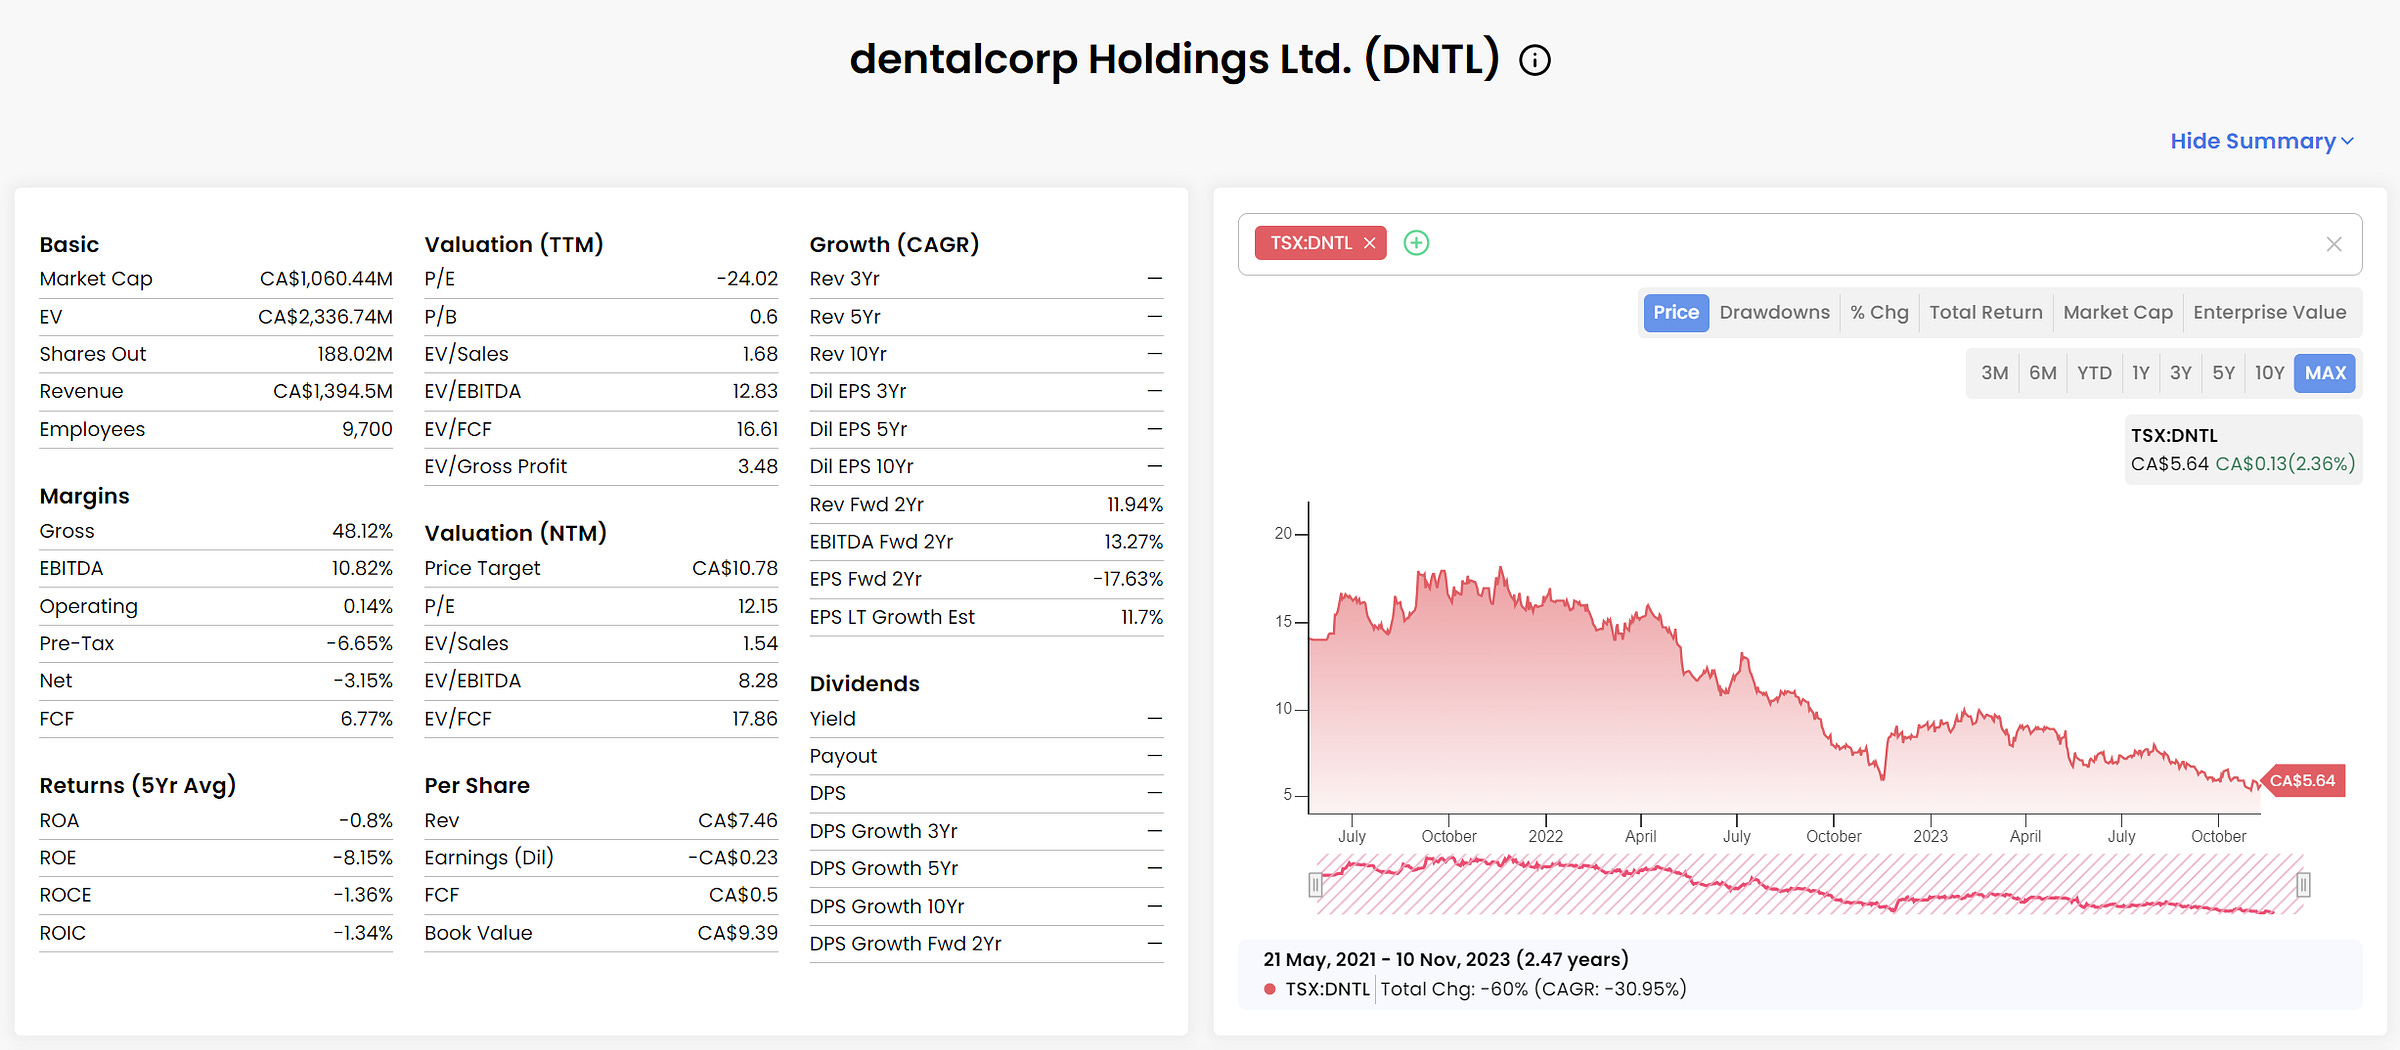The width and height of the screenshot is (2400, 1050).
Task: Click the Dividends section heading
Action: 864,684
